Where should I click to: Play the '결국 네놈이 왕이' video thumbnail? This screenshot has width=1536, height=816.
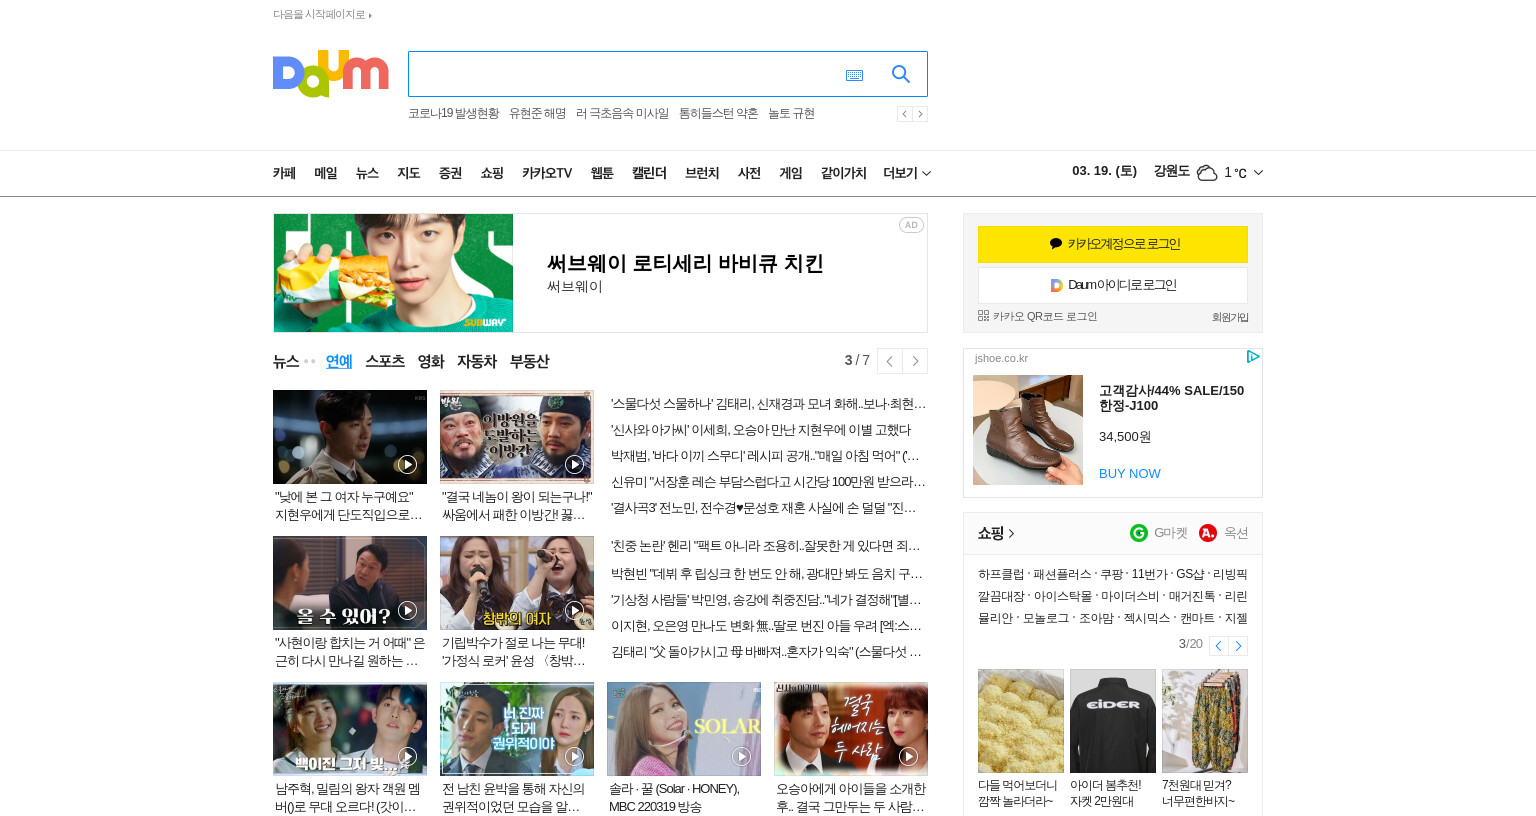tap(517, 437)
